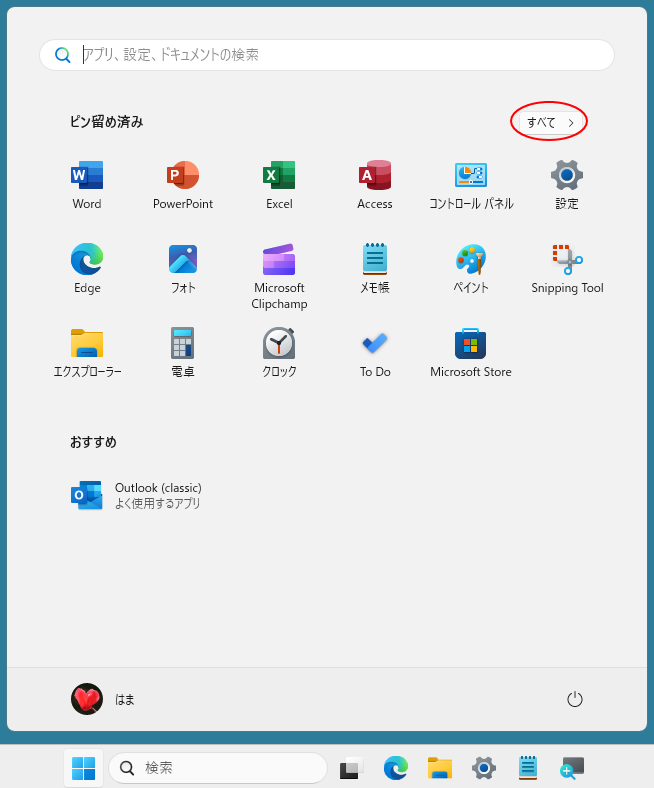Start the ペイント app
This screenshot has height=788, width=654.
tap(471, 268)
